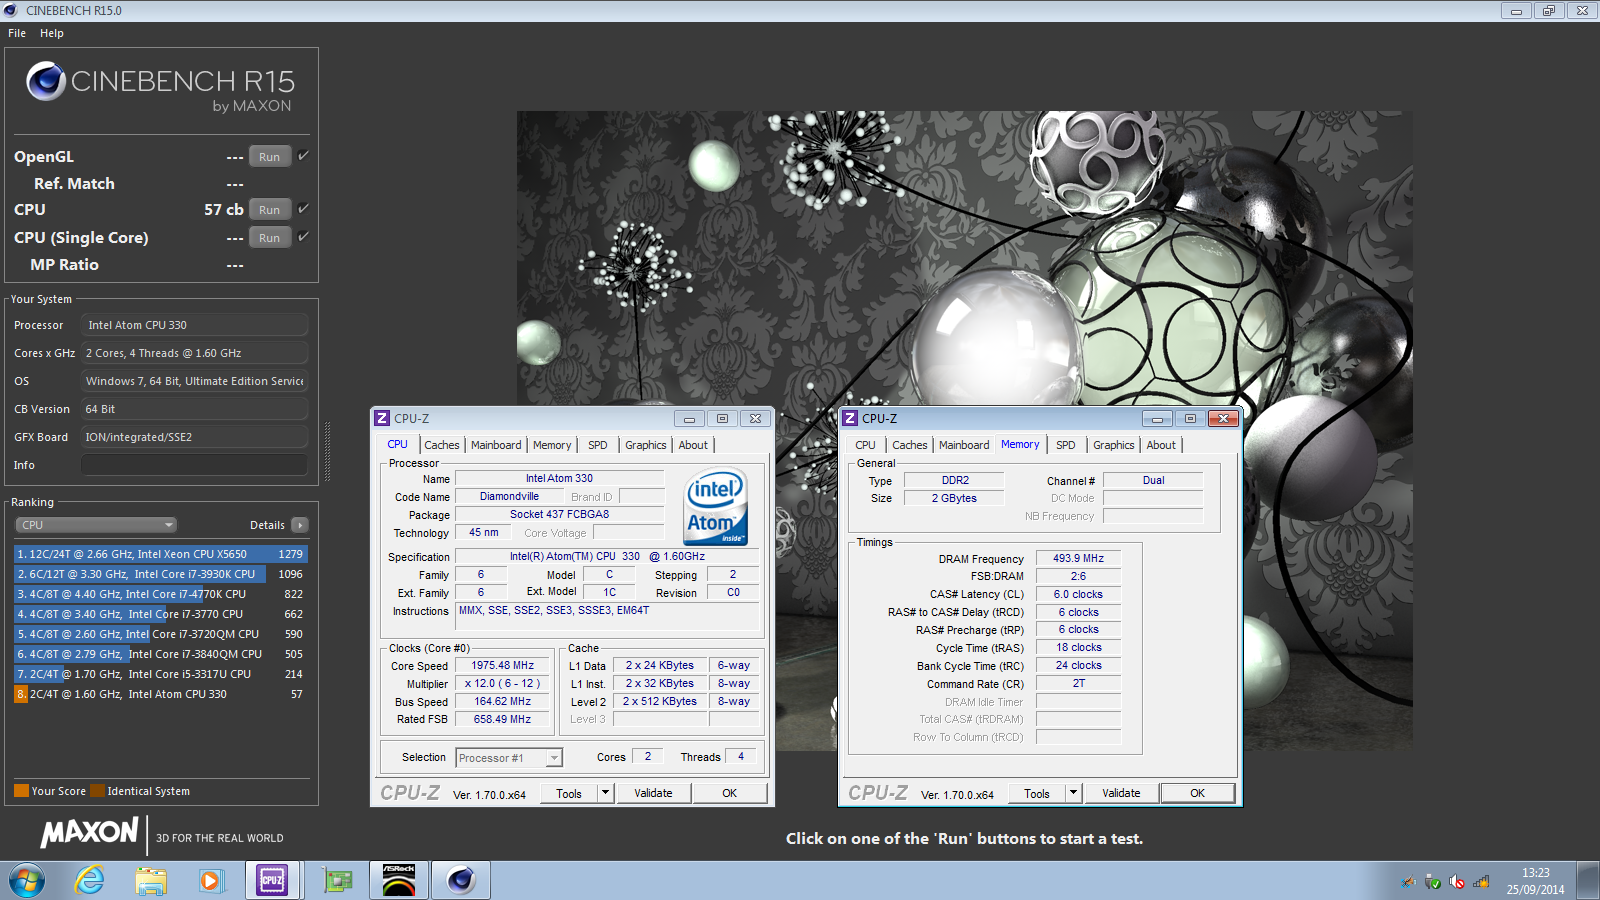The image size is (1600, 900).
Task: Switch to Mainboard tab in left CPU-Z
Action: click(x=496, y=445)
